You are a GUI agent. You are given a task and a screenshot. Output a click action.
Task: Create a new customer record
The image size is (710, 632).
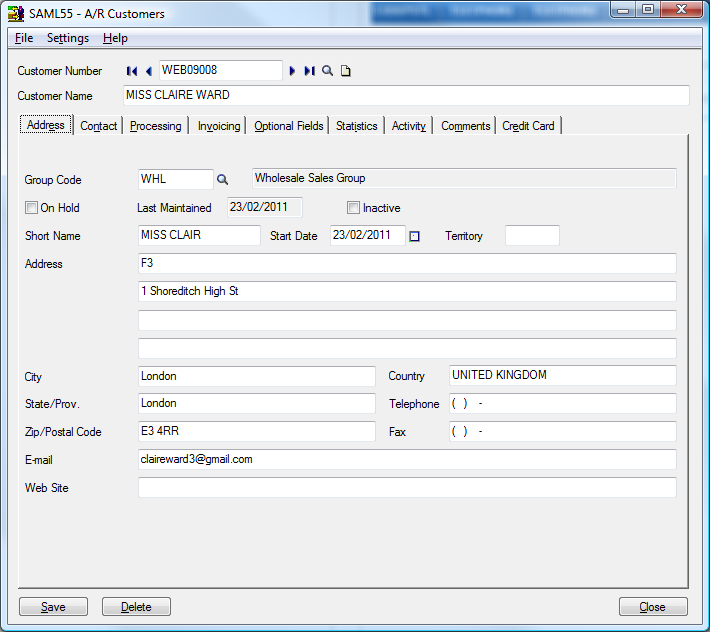[346, 71]
